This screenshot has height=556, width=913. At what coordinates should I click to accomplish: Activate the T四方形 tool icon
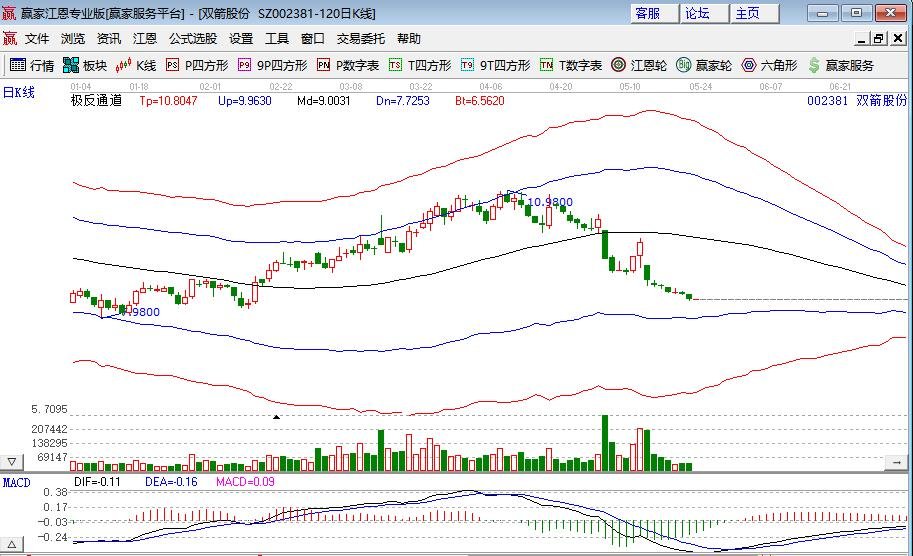click(x=395, y=65)
